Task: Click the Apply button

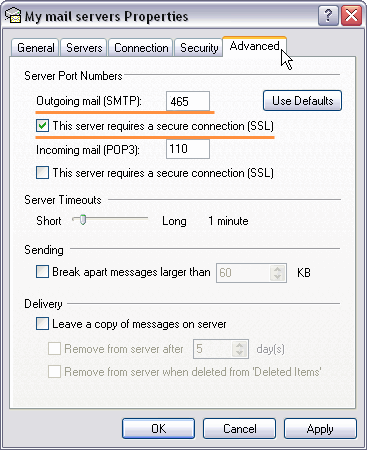Action: (320, 429)
